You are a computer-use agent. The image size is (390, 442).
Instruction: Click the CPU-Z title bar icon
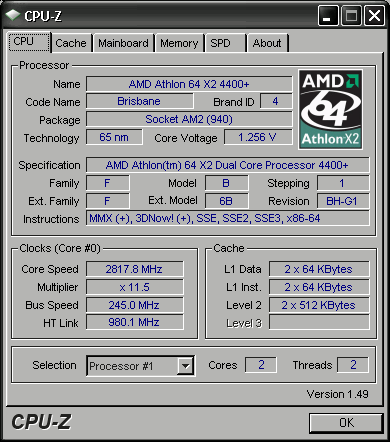click(13, 15)
